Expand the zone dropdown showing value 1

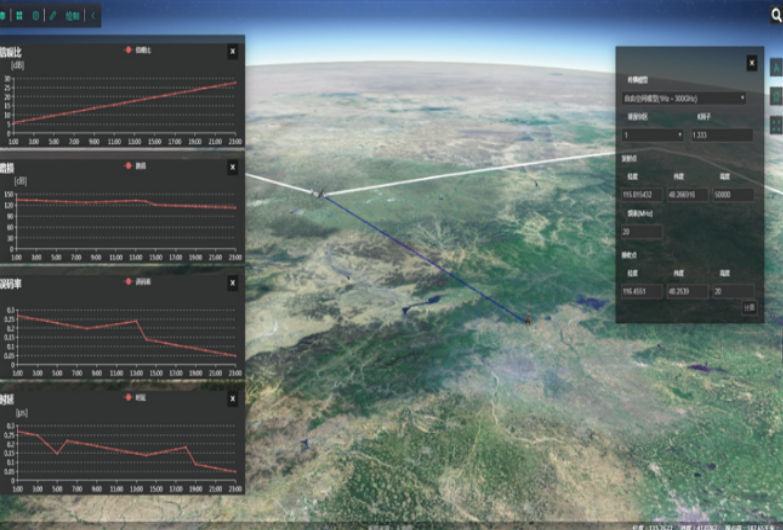point(652,134)
